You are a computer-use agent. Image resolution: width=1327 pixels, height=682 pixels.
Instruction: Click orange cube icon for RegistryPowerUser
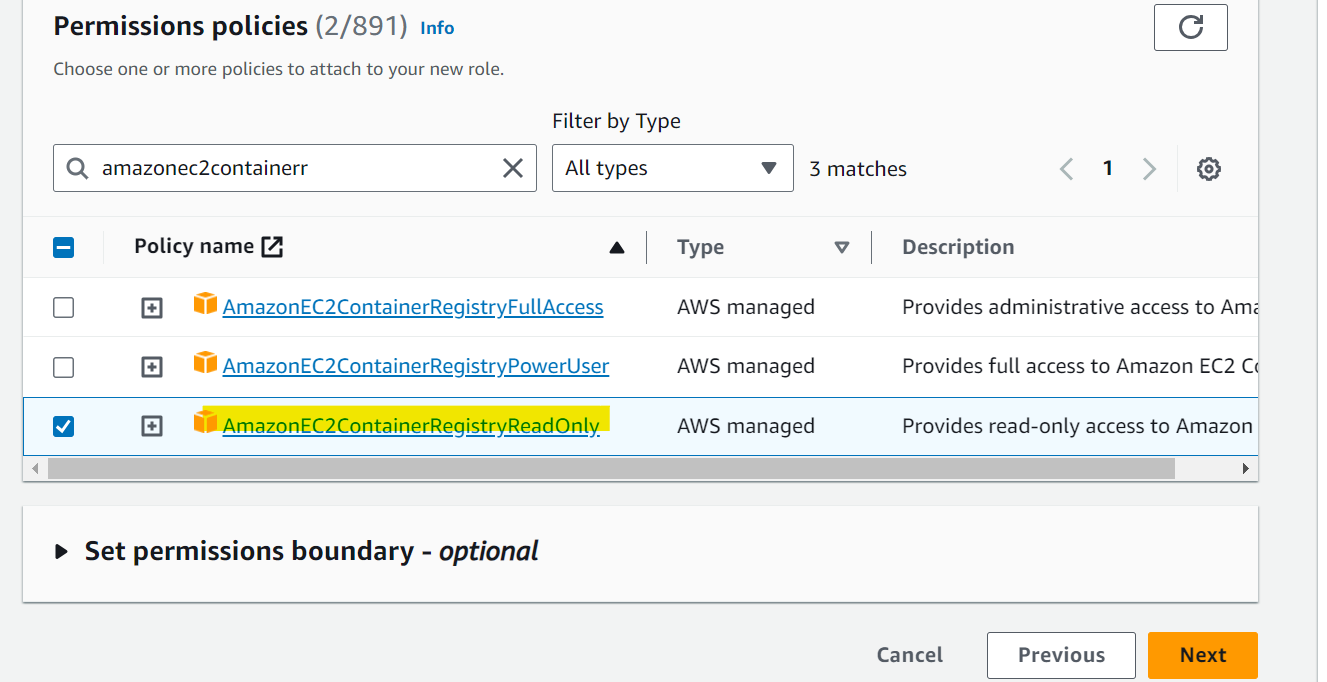coord(205,363)
